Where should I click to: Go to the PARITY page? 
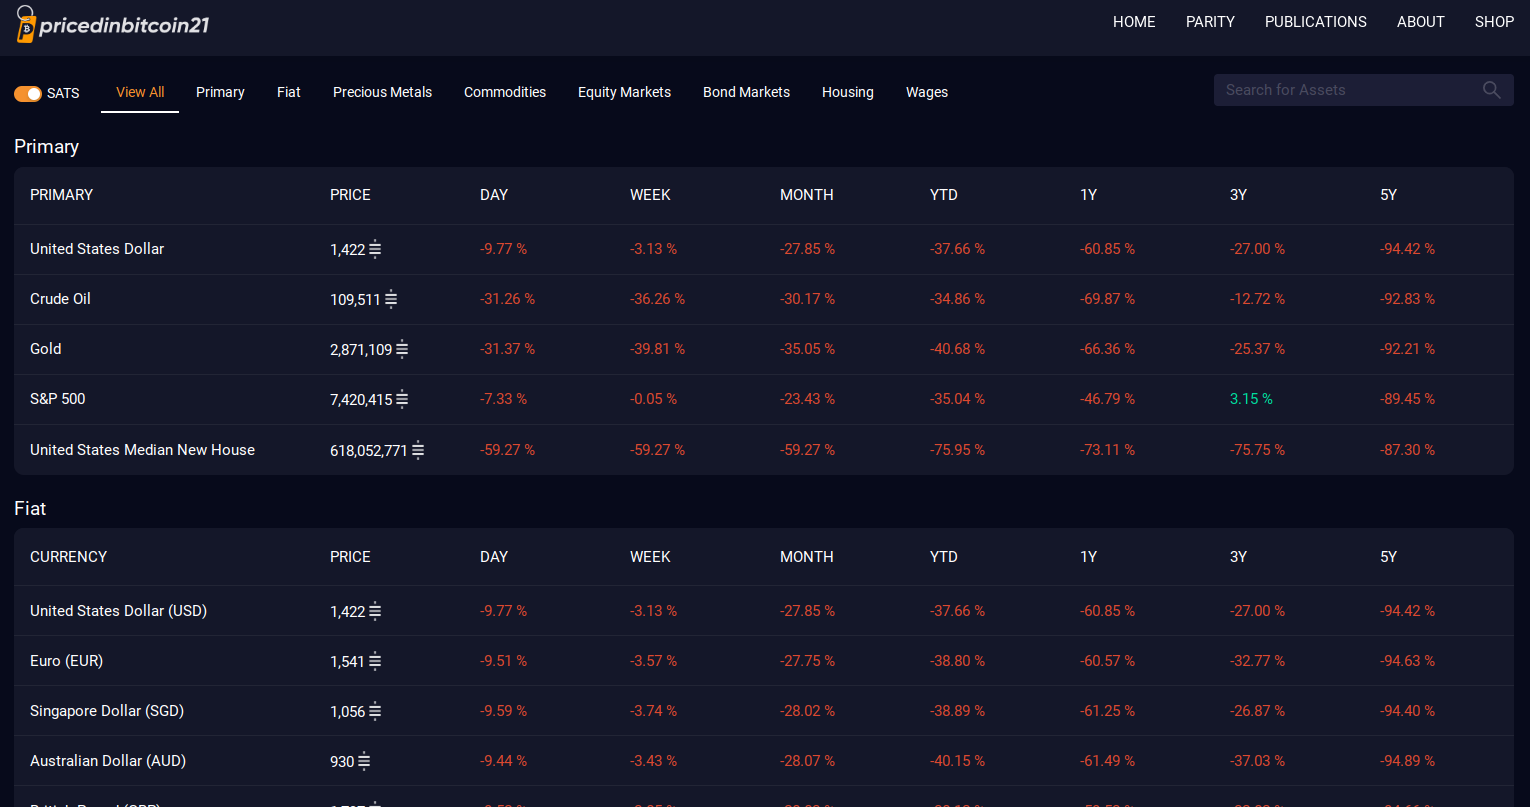pyautogui.click(x=1210, y=22)
